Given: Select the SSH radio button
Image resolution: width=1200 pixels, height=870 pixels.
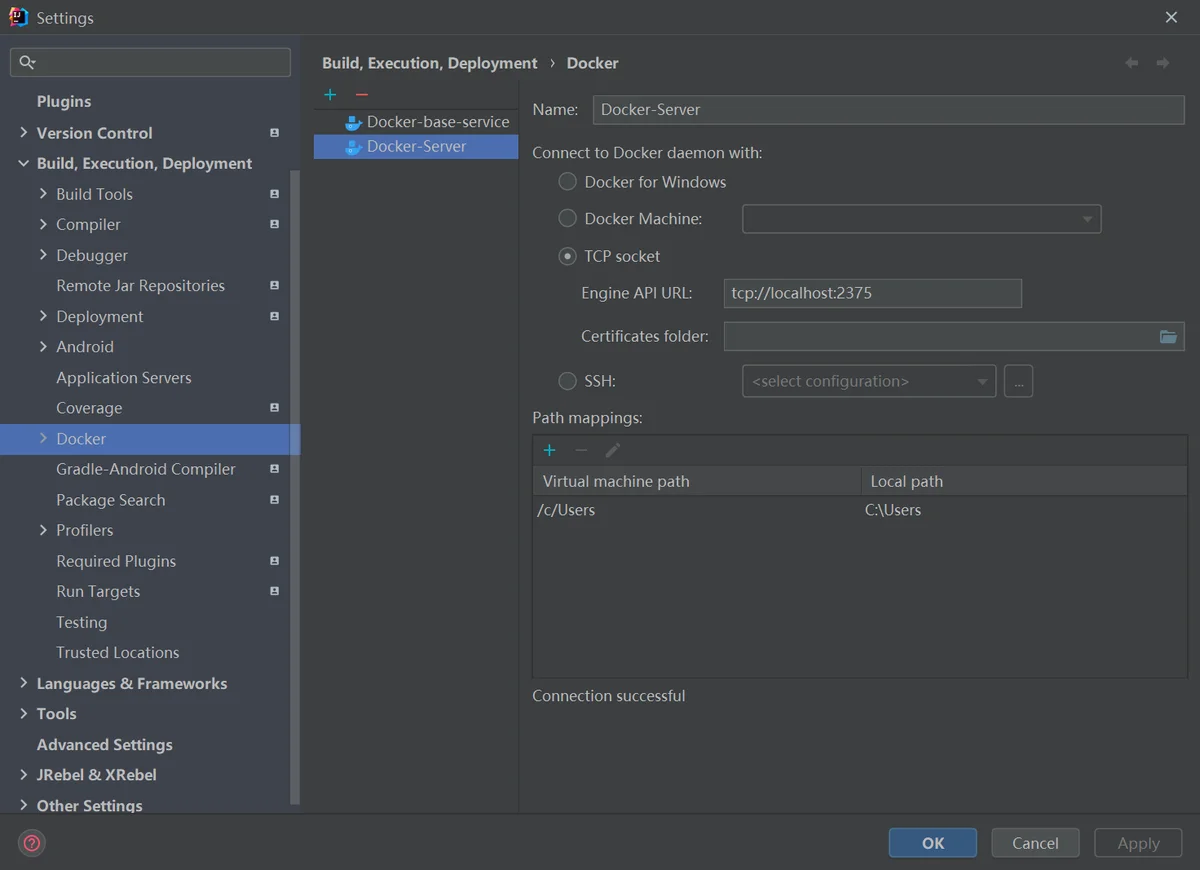Looking at the screenshot, I should point(567,381).
